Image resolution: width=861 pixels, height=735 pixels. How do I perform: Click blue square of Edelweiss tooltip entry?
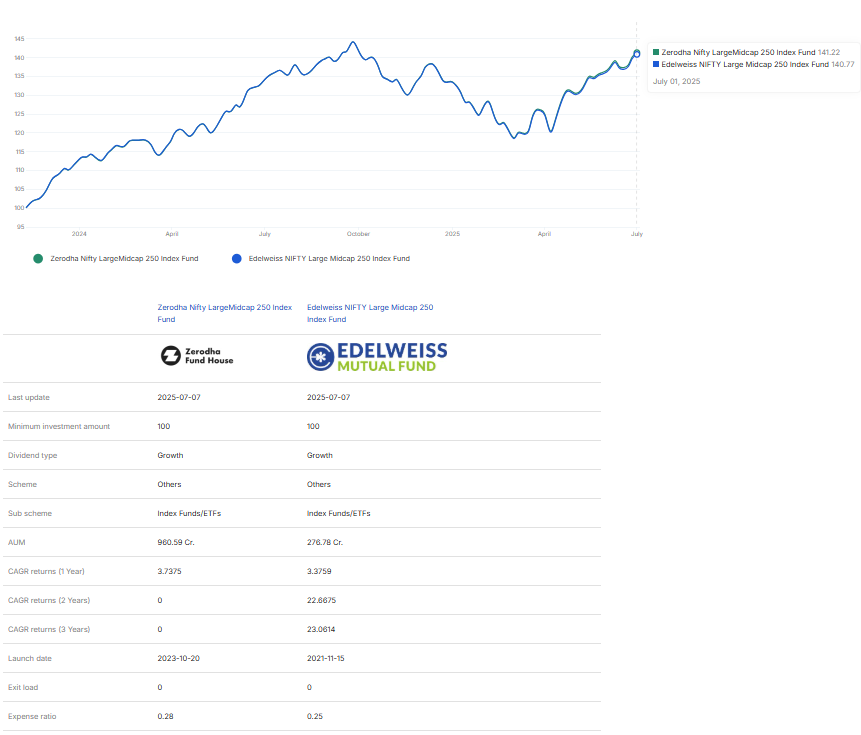click(656, 64)
